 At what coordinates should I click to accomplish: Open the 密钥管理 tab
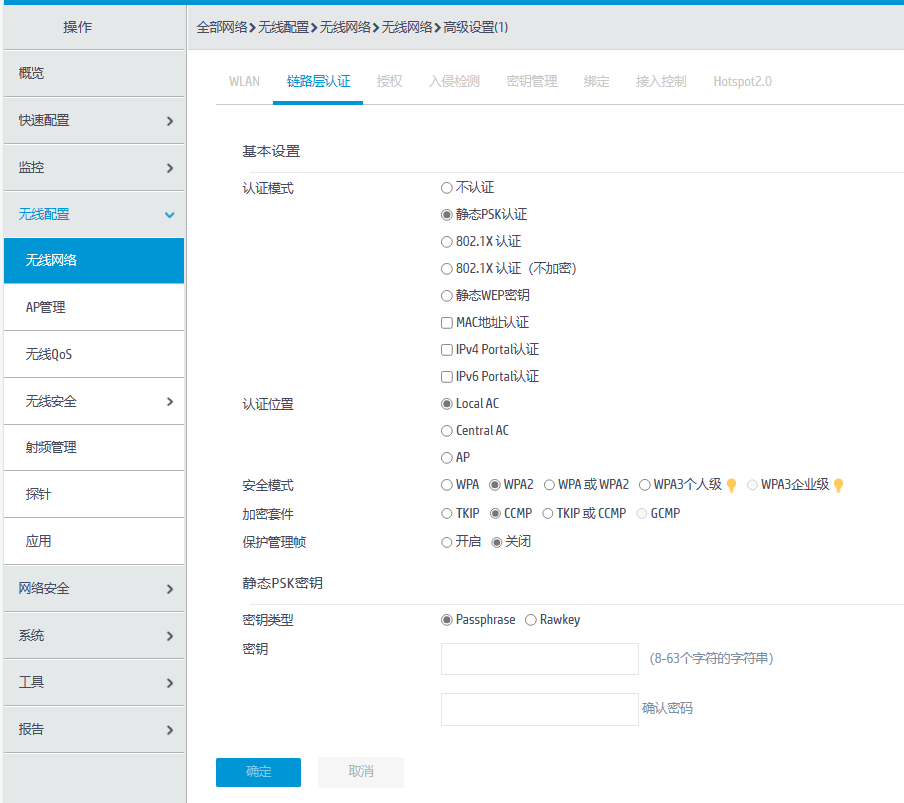point(532,82)
